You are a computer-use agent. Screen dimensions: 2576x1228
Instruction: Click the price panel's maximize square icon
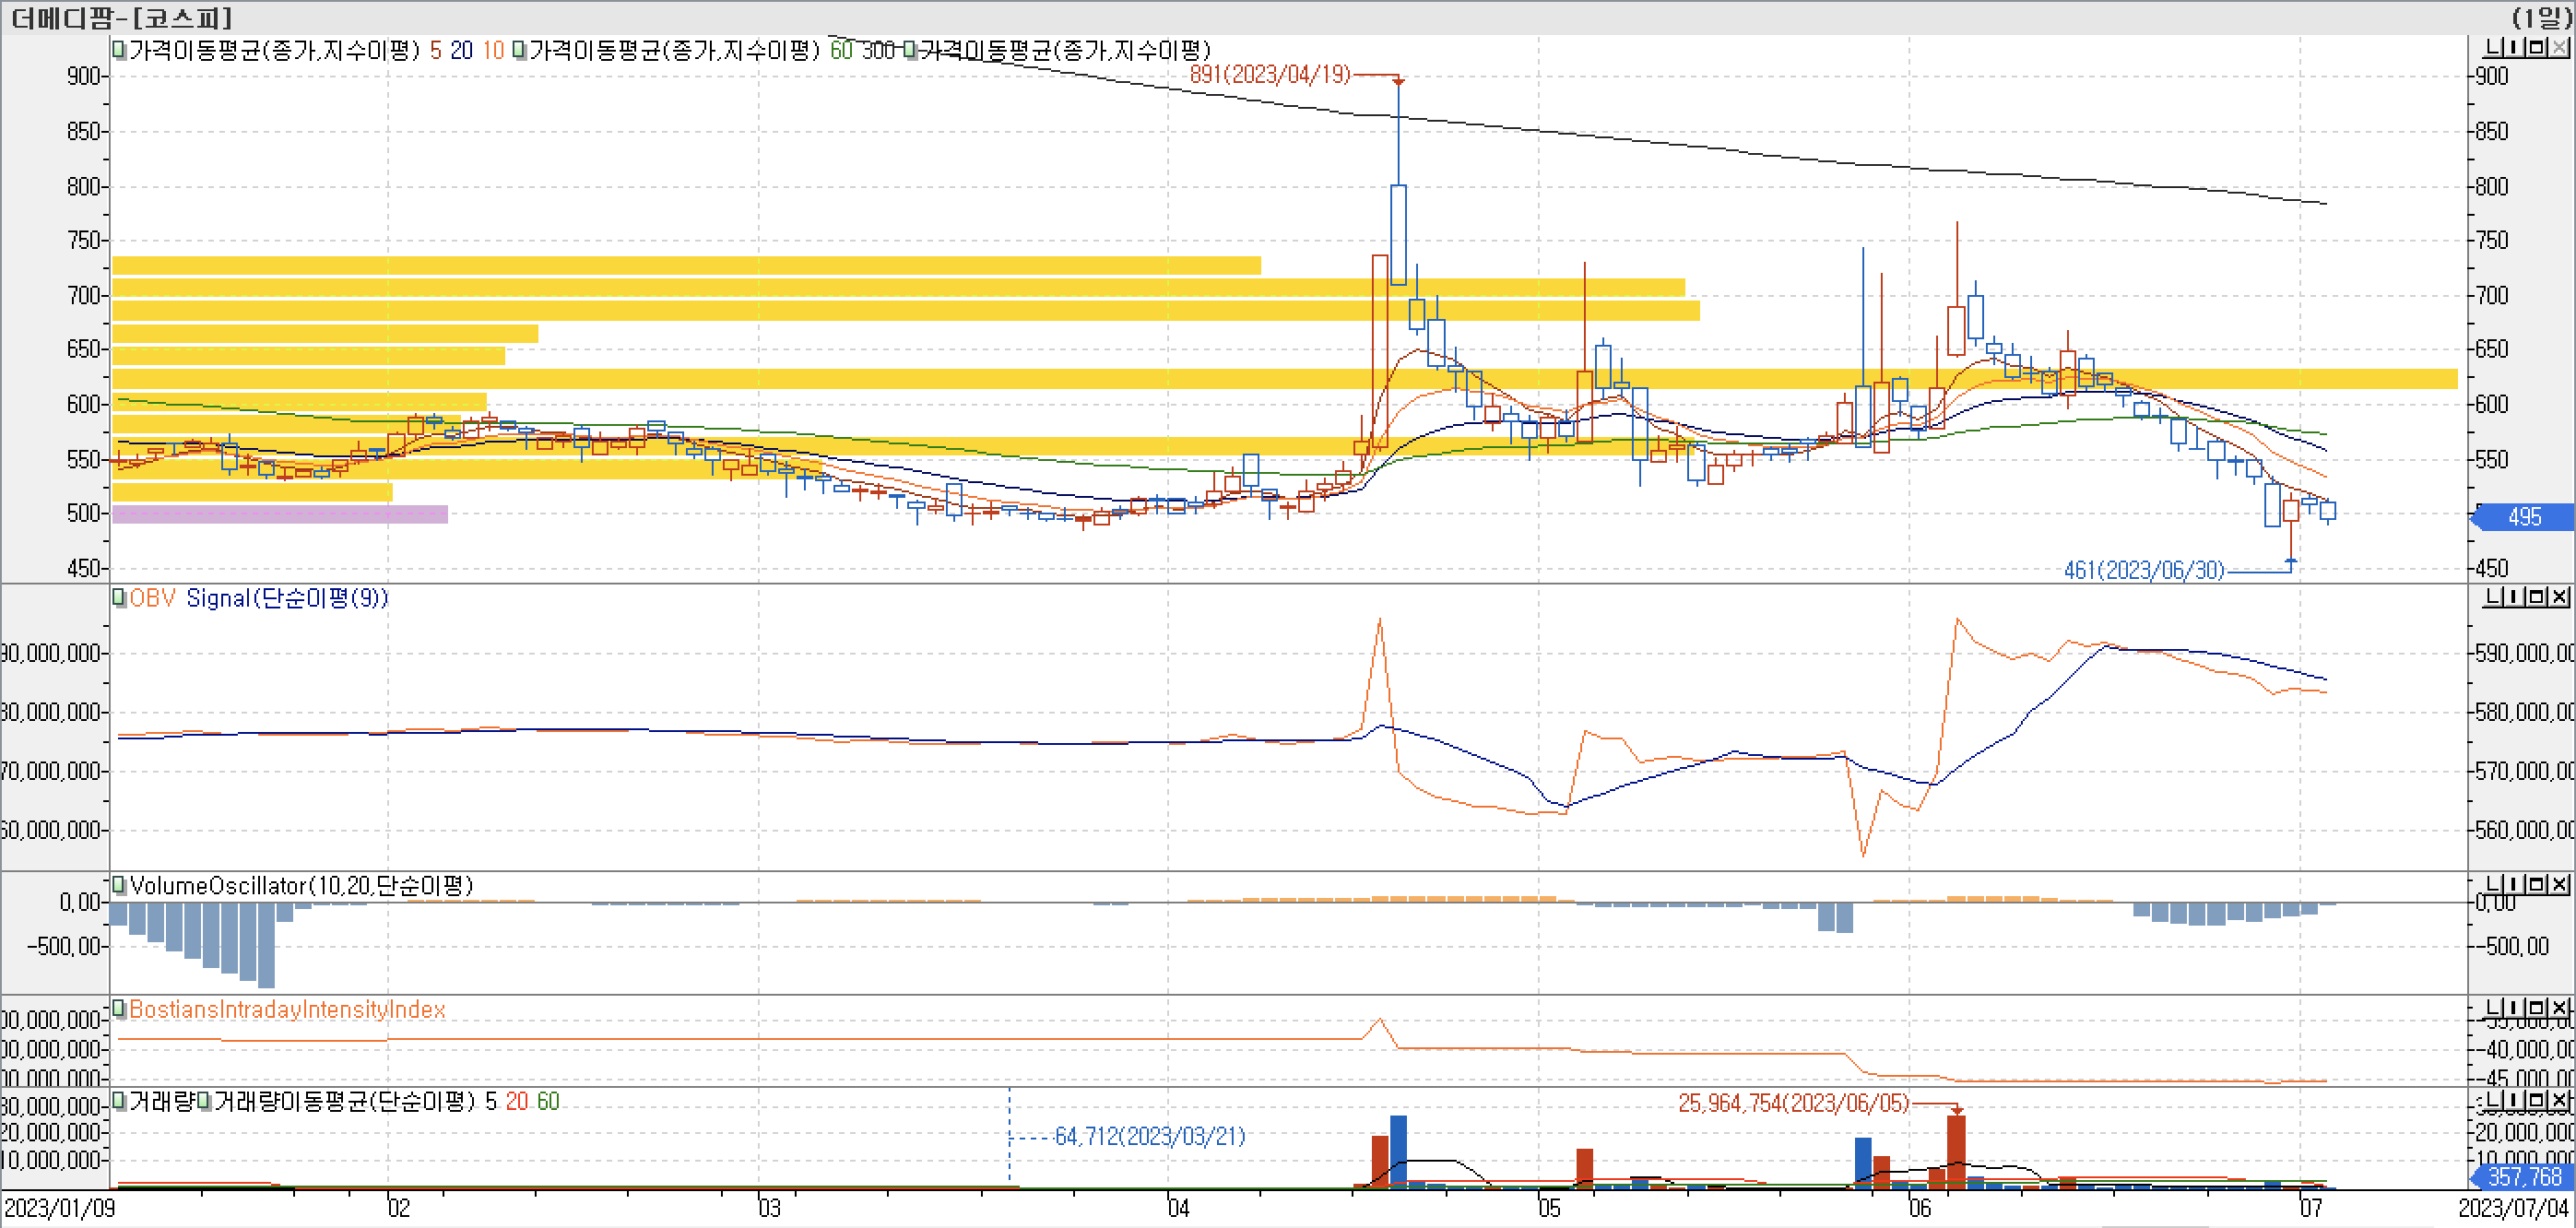[x=2537, y=48]
